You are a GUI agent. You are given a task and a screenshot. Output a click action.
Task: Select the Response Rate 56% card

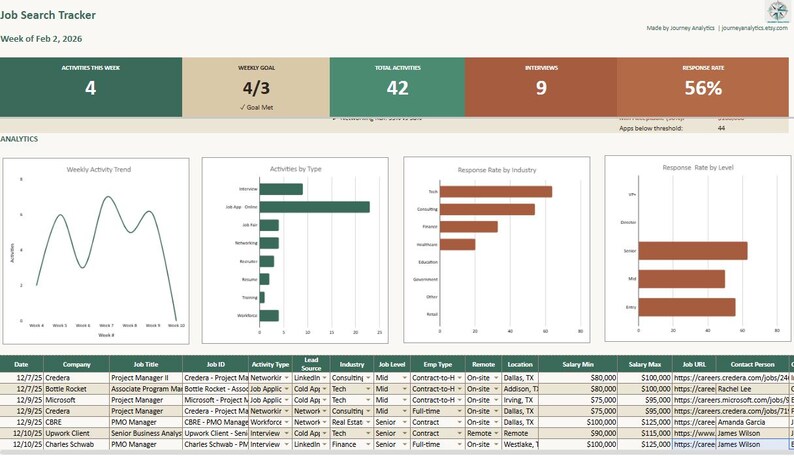click(703, 87)
